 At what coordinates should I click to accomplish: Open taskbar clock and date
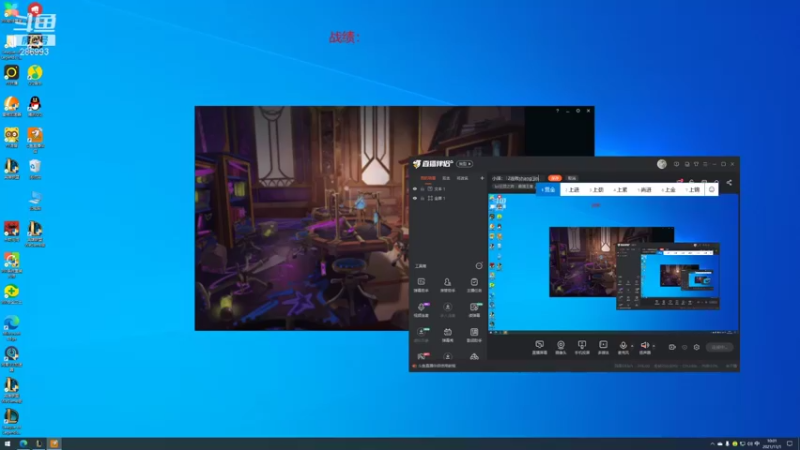771,444
